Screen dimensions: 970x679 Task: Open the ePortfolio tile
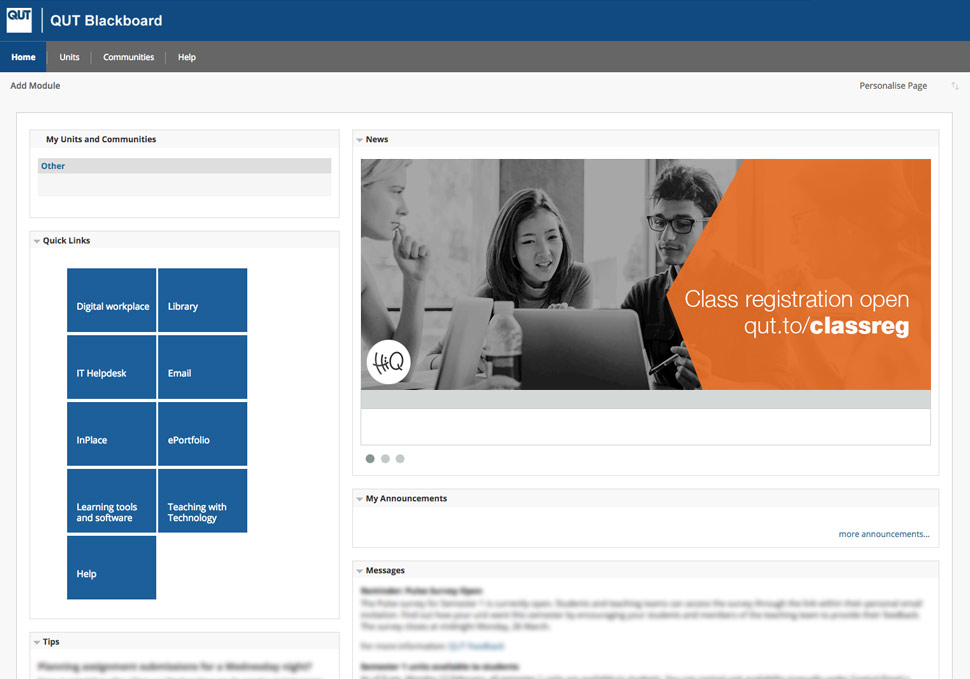point(202,433)
